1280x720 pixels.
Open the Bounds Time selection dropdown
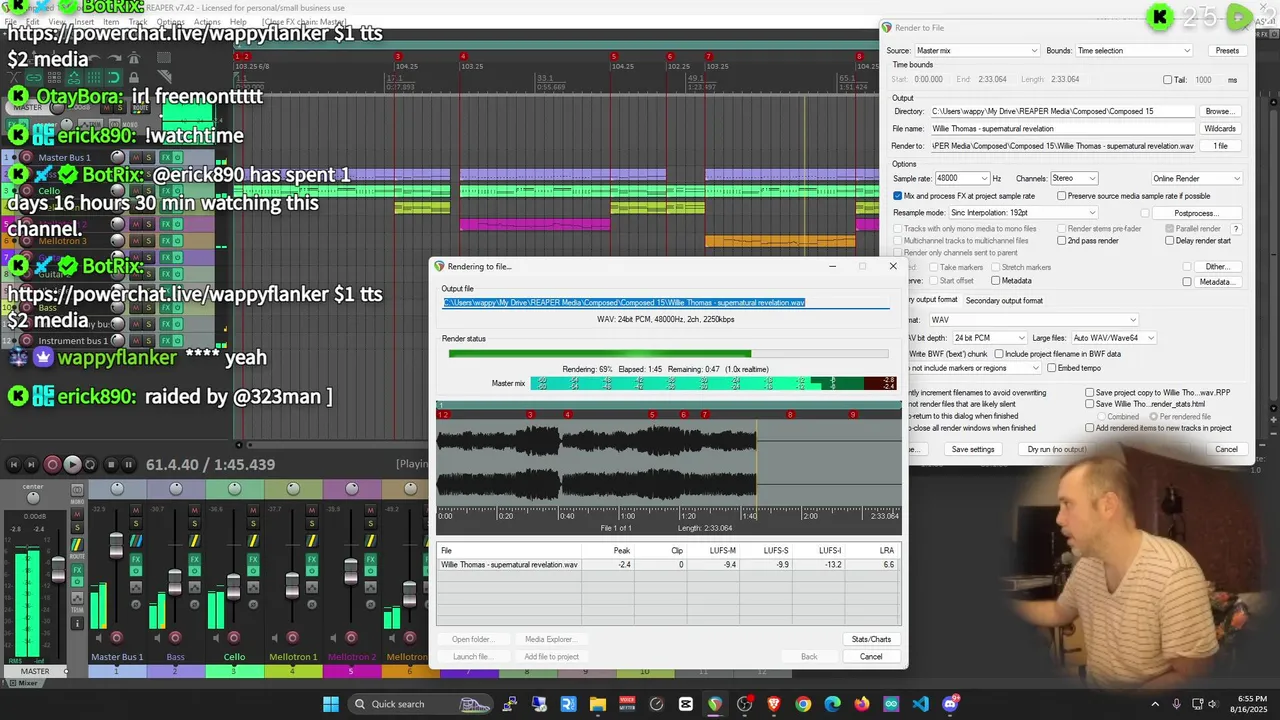coord(1133,50)
